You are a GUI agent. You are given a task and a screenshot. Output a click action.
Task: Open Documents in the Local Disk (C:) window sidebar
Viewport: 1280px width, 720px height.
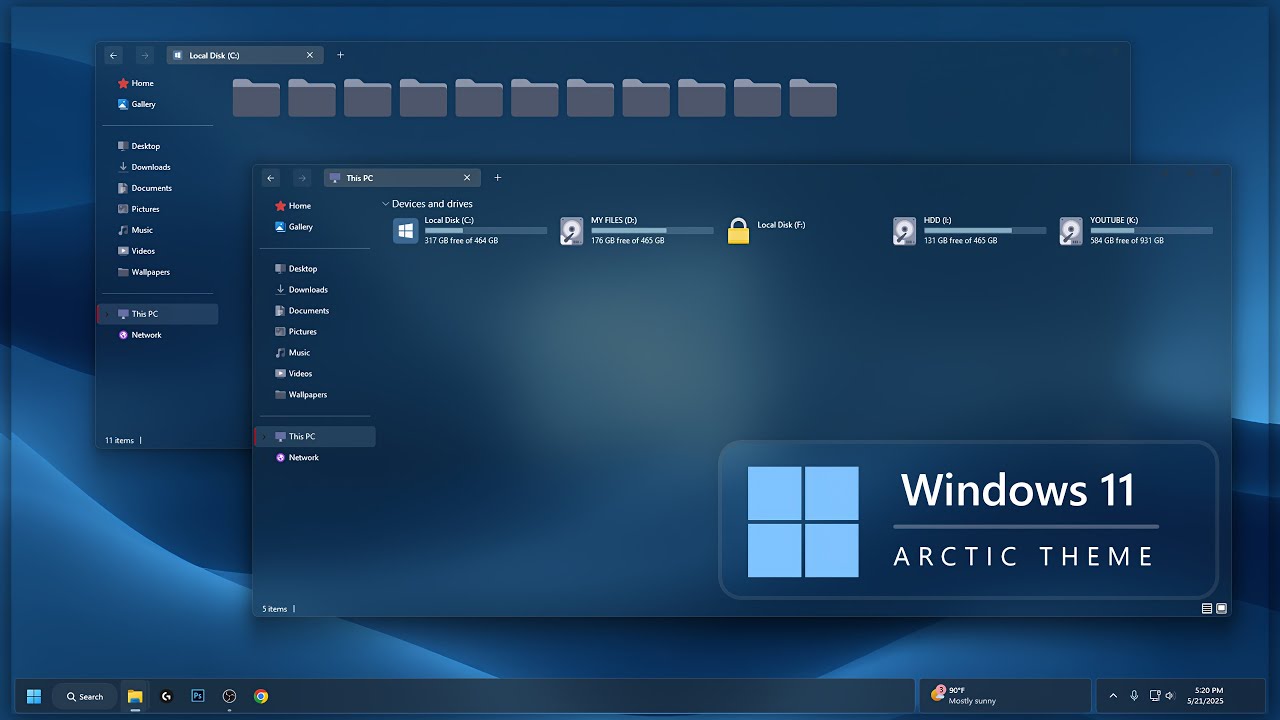tap(144, 188)
